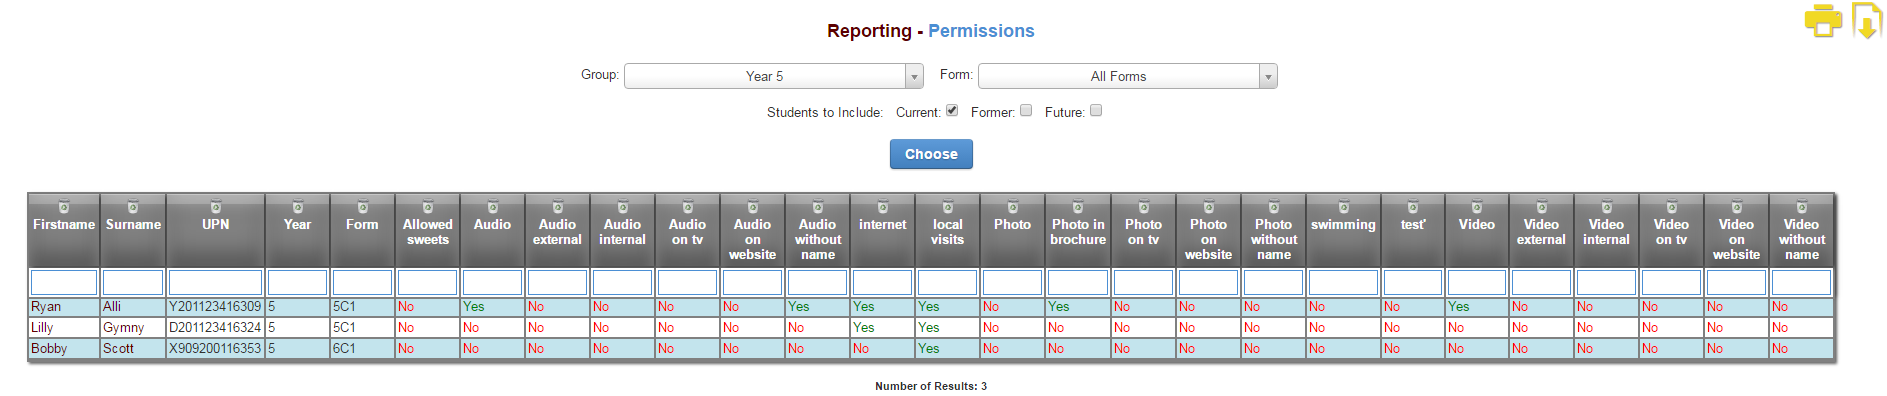The height and width of the screenshot is (396, 1887).
Task: Click the bin icon above Video internal
Action: [x=1607, y=207]
